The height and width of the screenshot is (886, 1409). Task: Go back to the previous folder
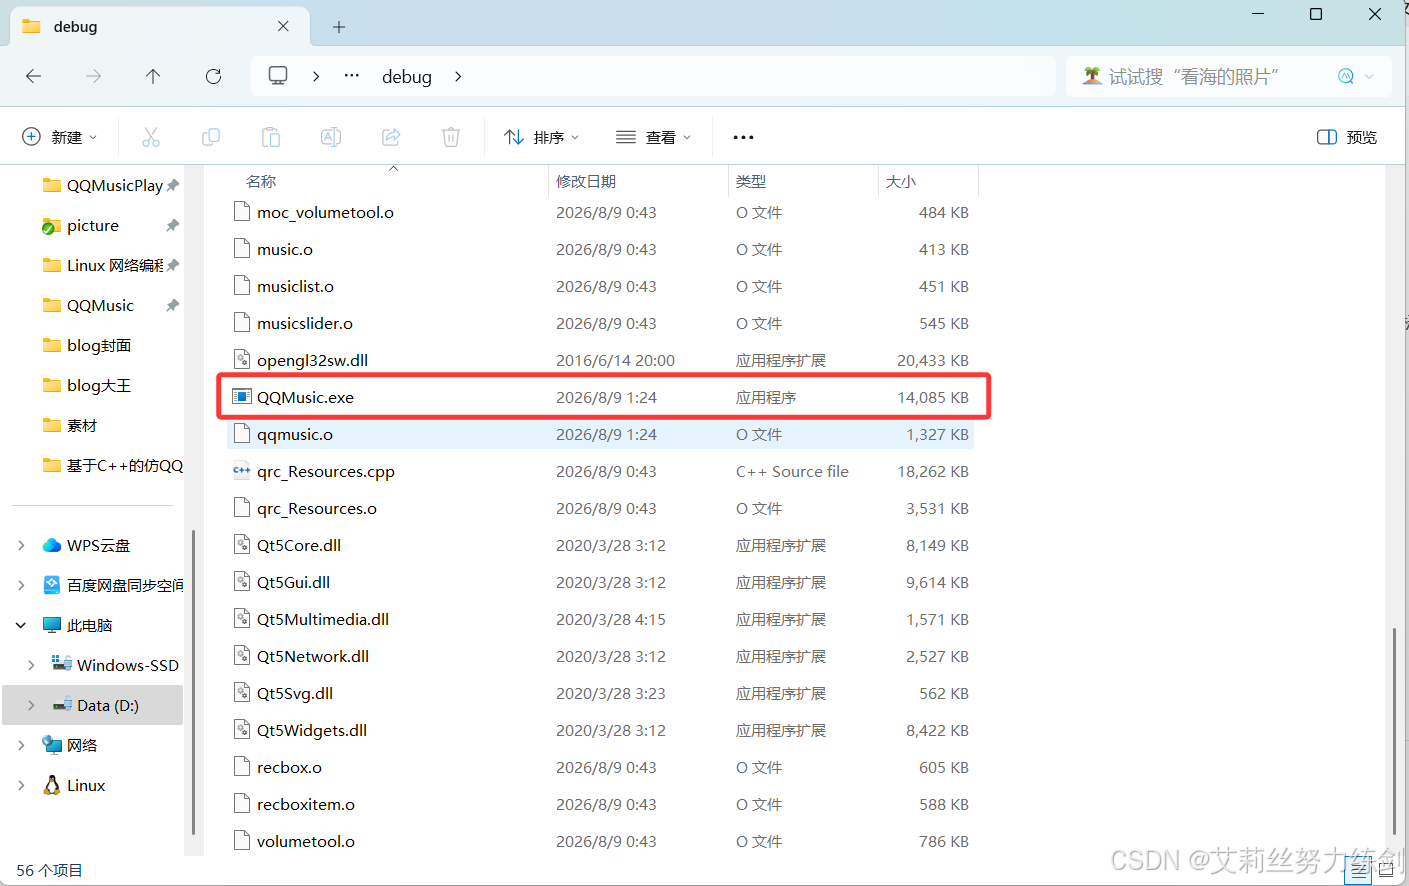tap(34, 76)
